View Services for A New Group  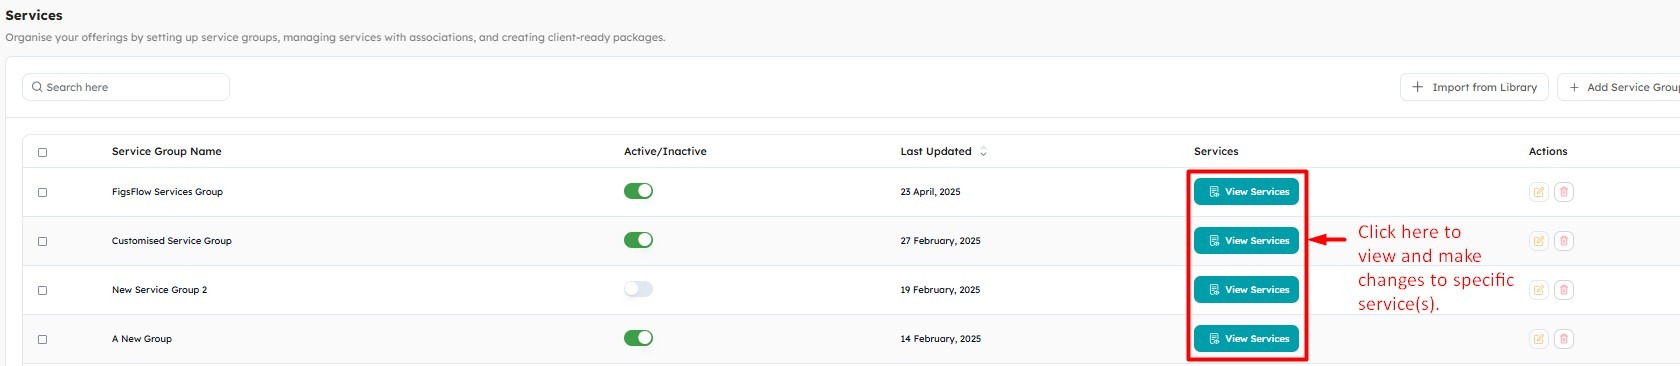[1246, 338]
